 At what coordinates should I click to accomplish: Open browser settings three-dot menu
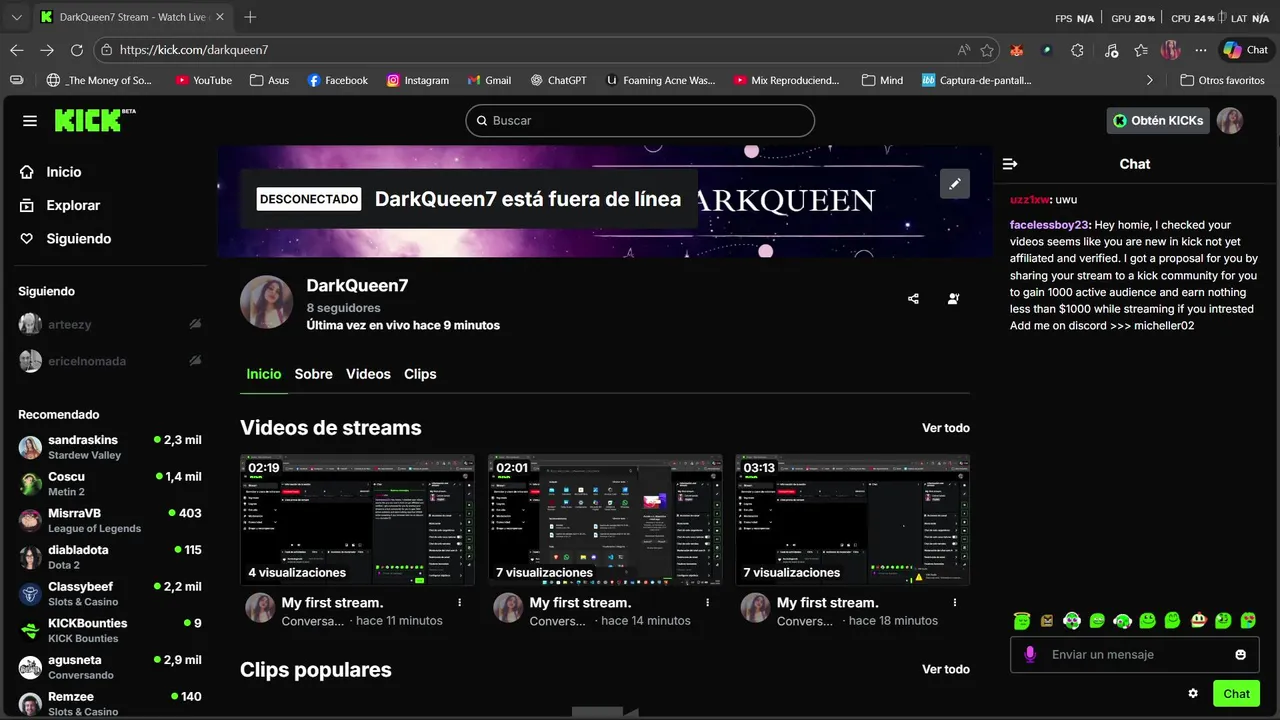[1201, 50]
